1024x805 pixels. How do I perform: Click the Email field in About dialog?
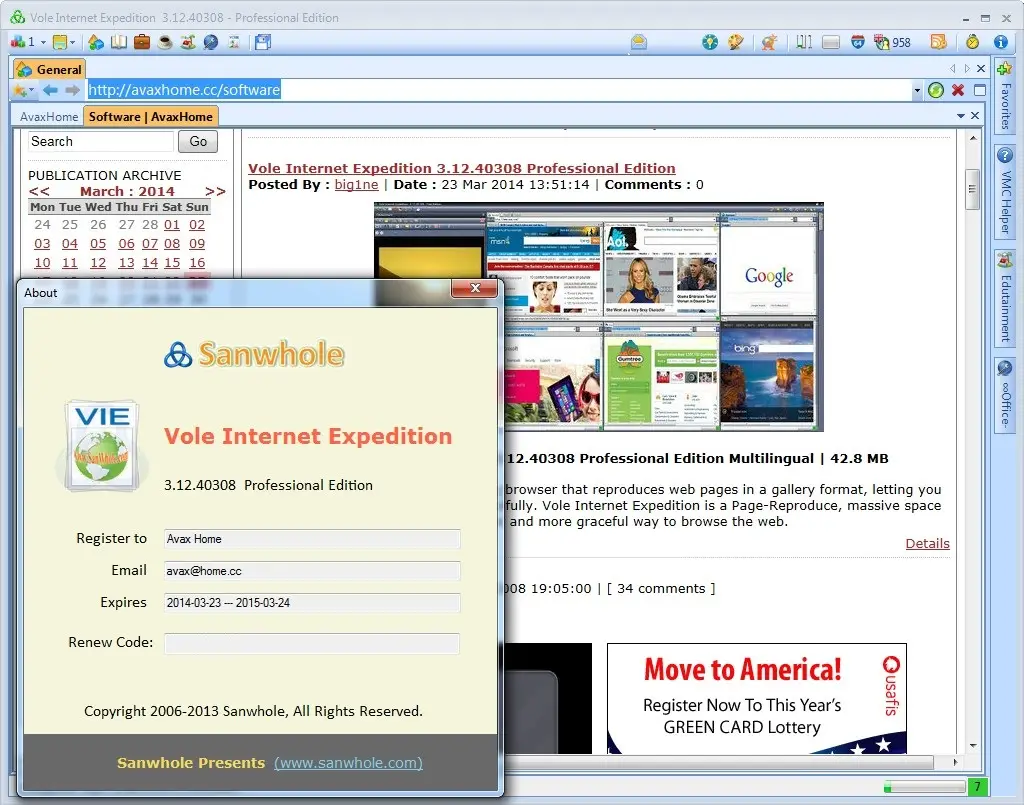pos(312,571)
